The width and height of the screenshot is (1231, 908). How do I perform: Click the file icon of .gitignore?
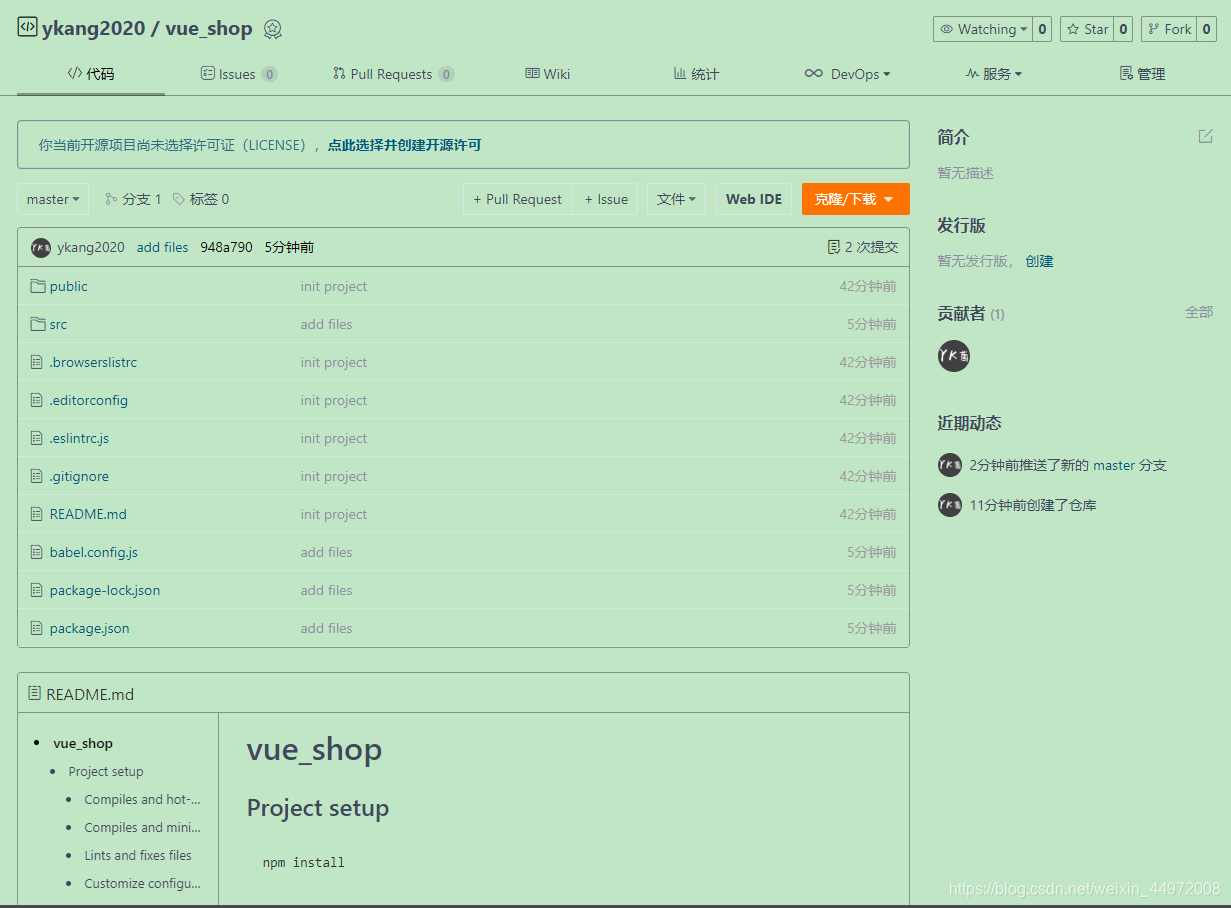pyautogui.click(x=38, y=476)
